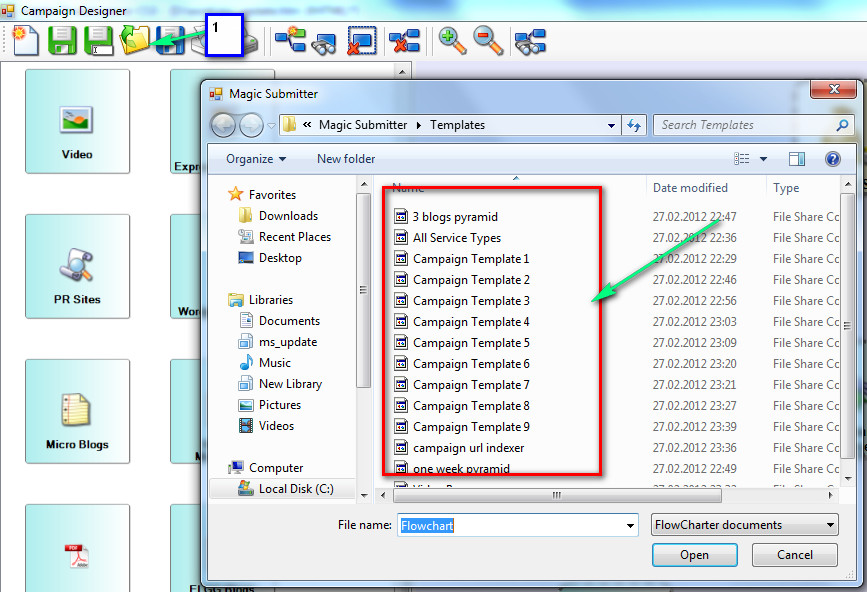Change view with the view icon
This screenshot has height=592, width=867.
click(x=741, y=159)
